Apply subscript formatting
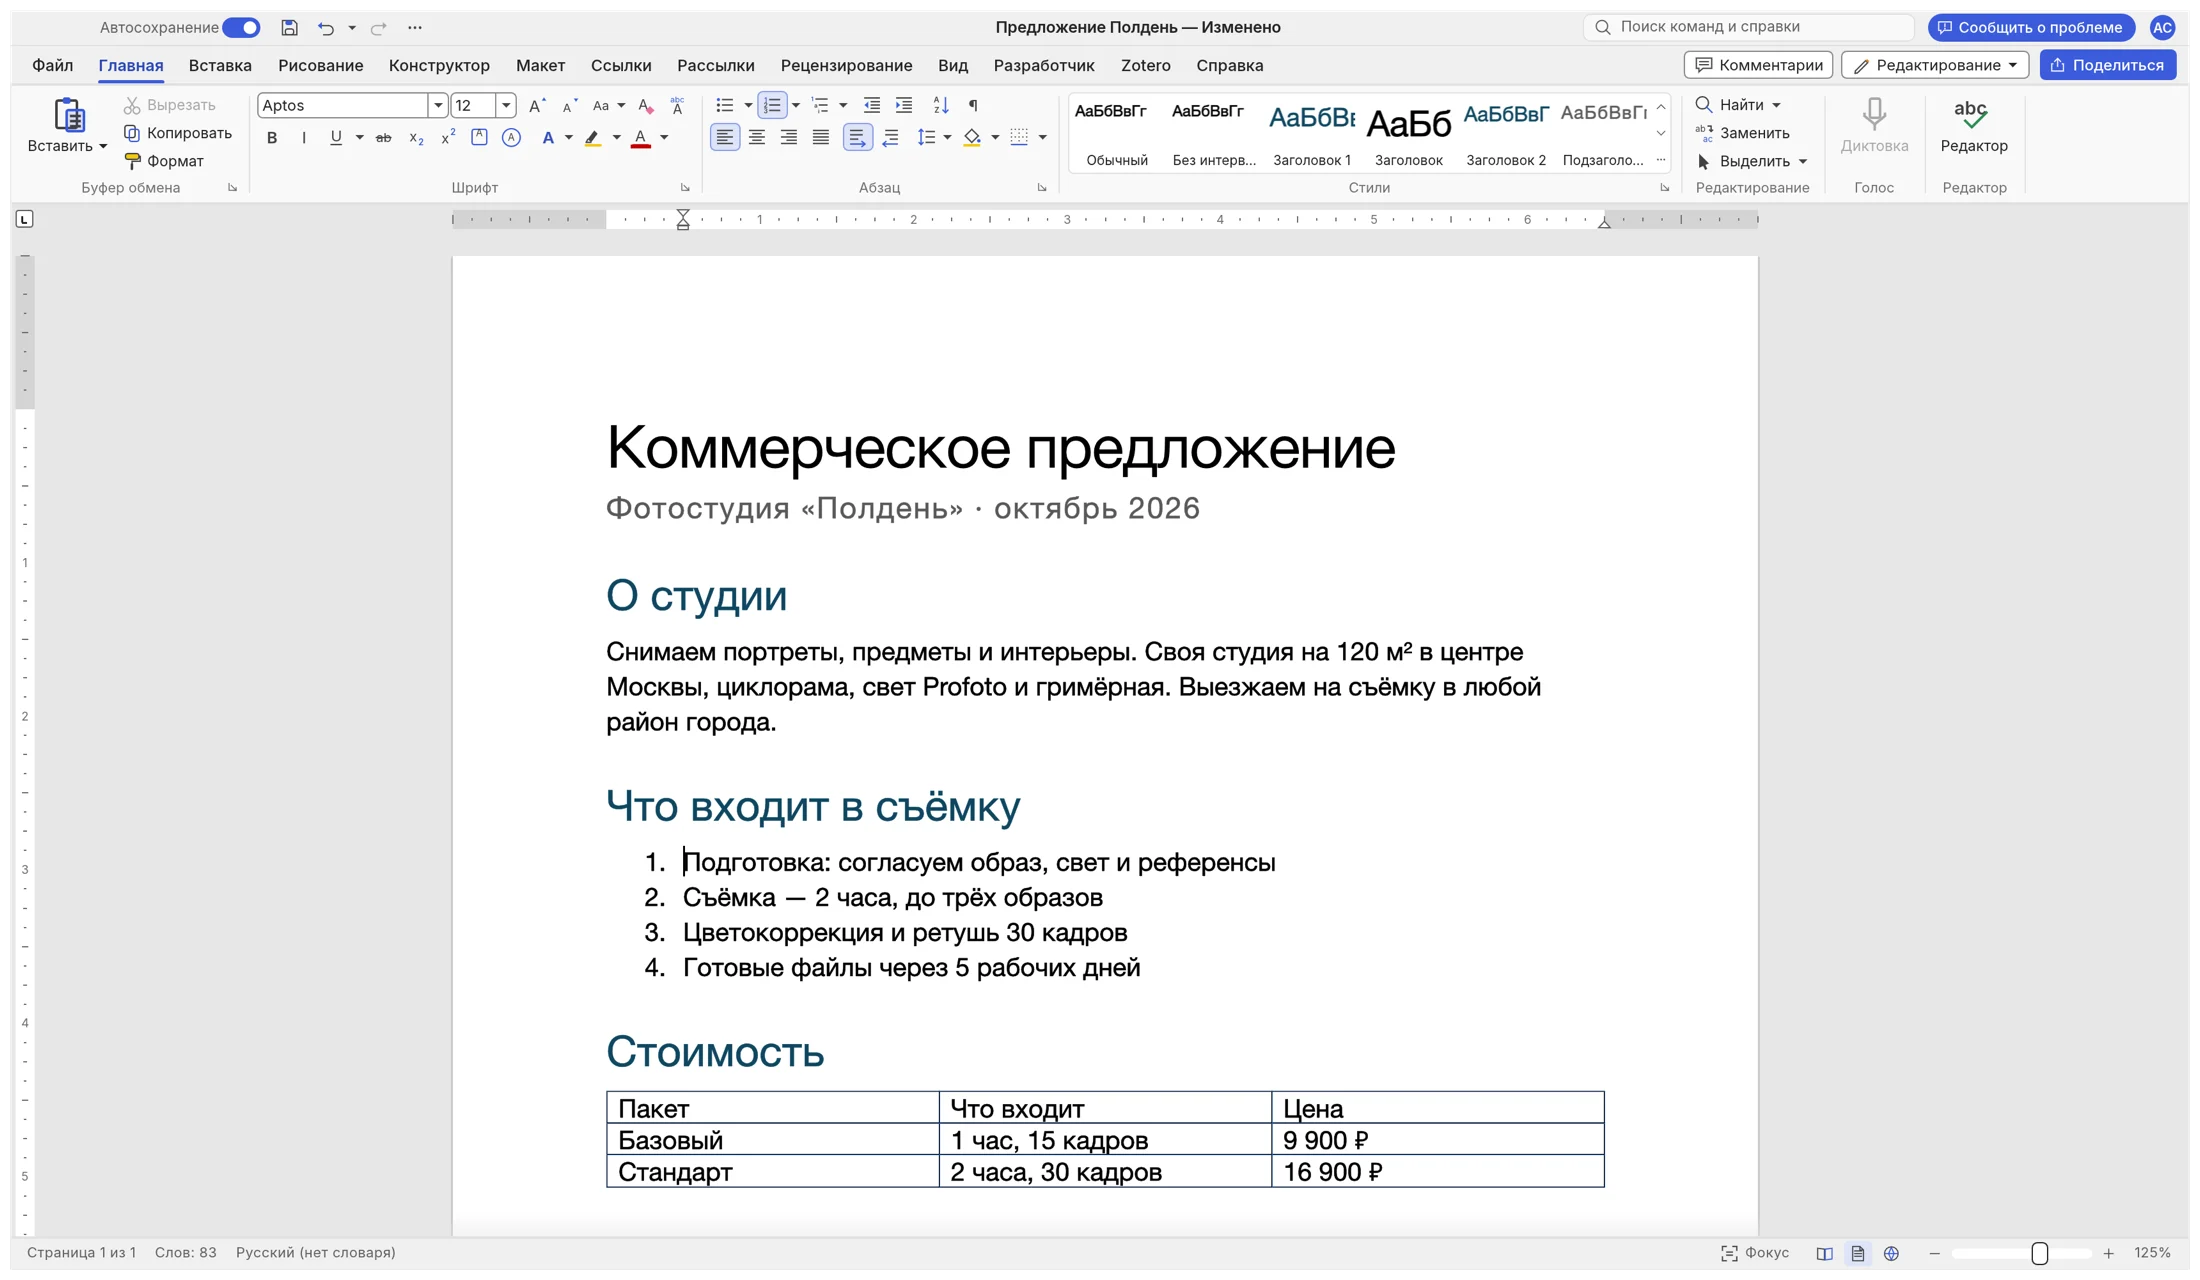This screenshot has height=1280, width=2200. (416, 138)
